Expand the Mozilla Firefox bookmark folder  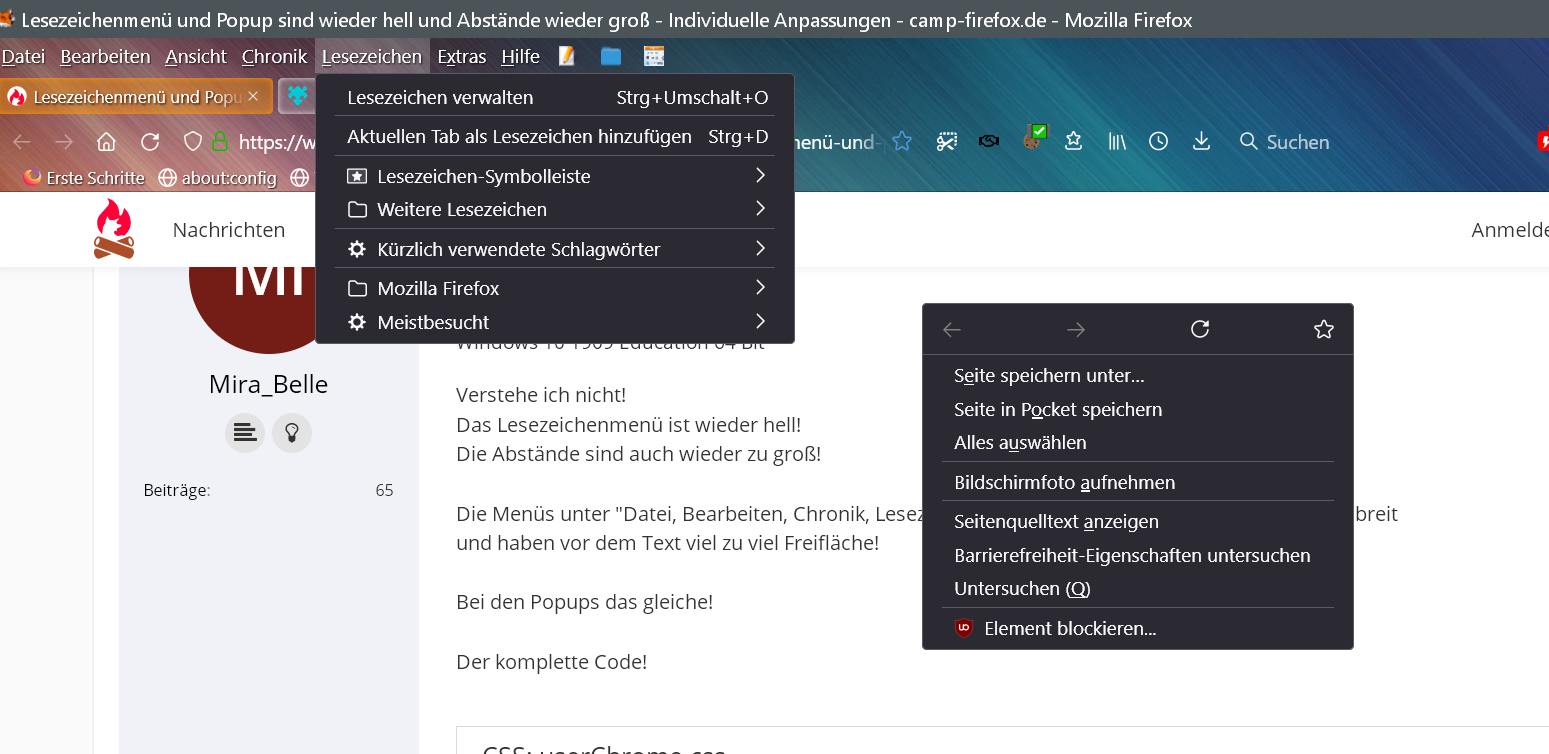(555, 288)
